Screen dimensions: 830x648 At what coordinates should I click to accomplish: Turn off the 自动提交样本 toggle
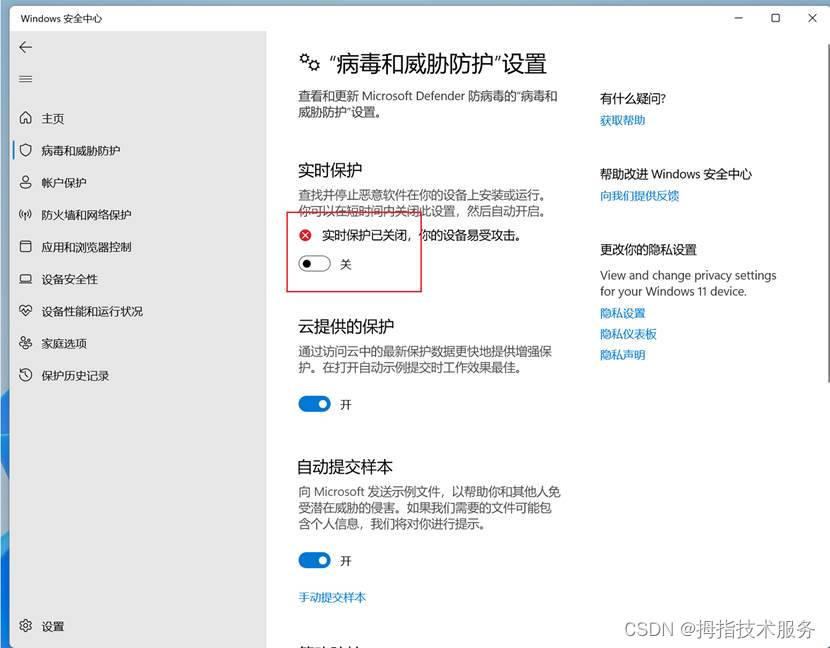point(314,560)
